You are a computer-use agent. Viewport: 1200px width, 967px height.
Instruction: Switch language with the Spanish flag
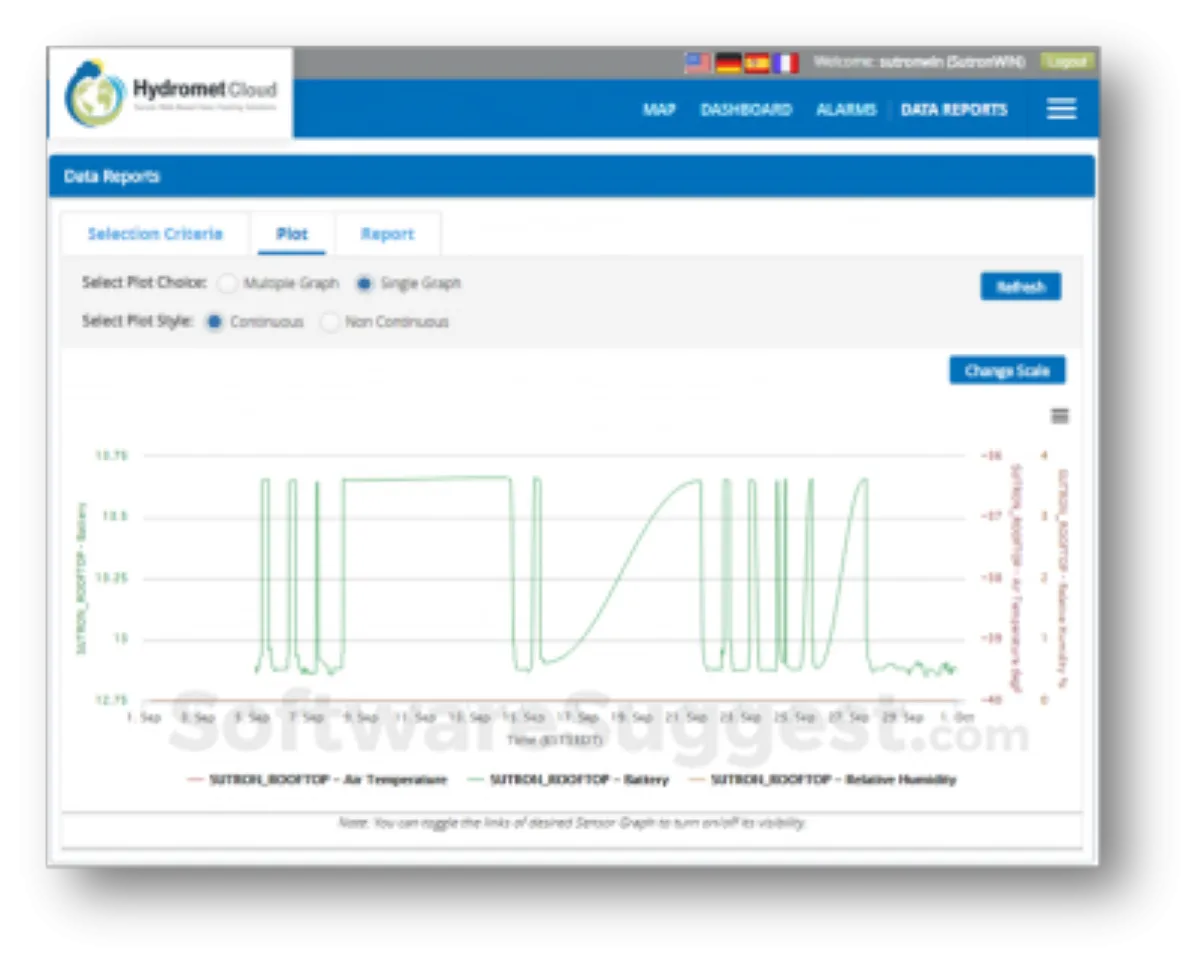coord(757,63)
